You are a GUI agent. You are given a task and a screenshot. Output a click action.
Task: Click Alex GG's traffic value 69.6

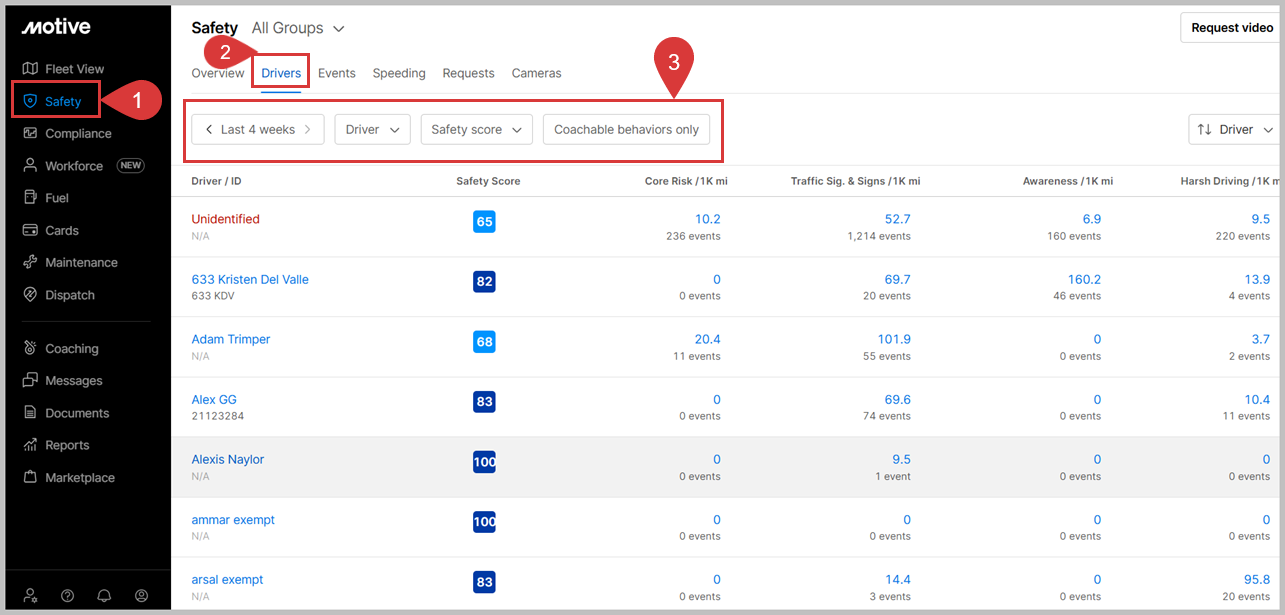tap(898, 399)
